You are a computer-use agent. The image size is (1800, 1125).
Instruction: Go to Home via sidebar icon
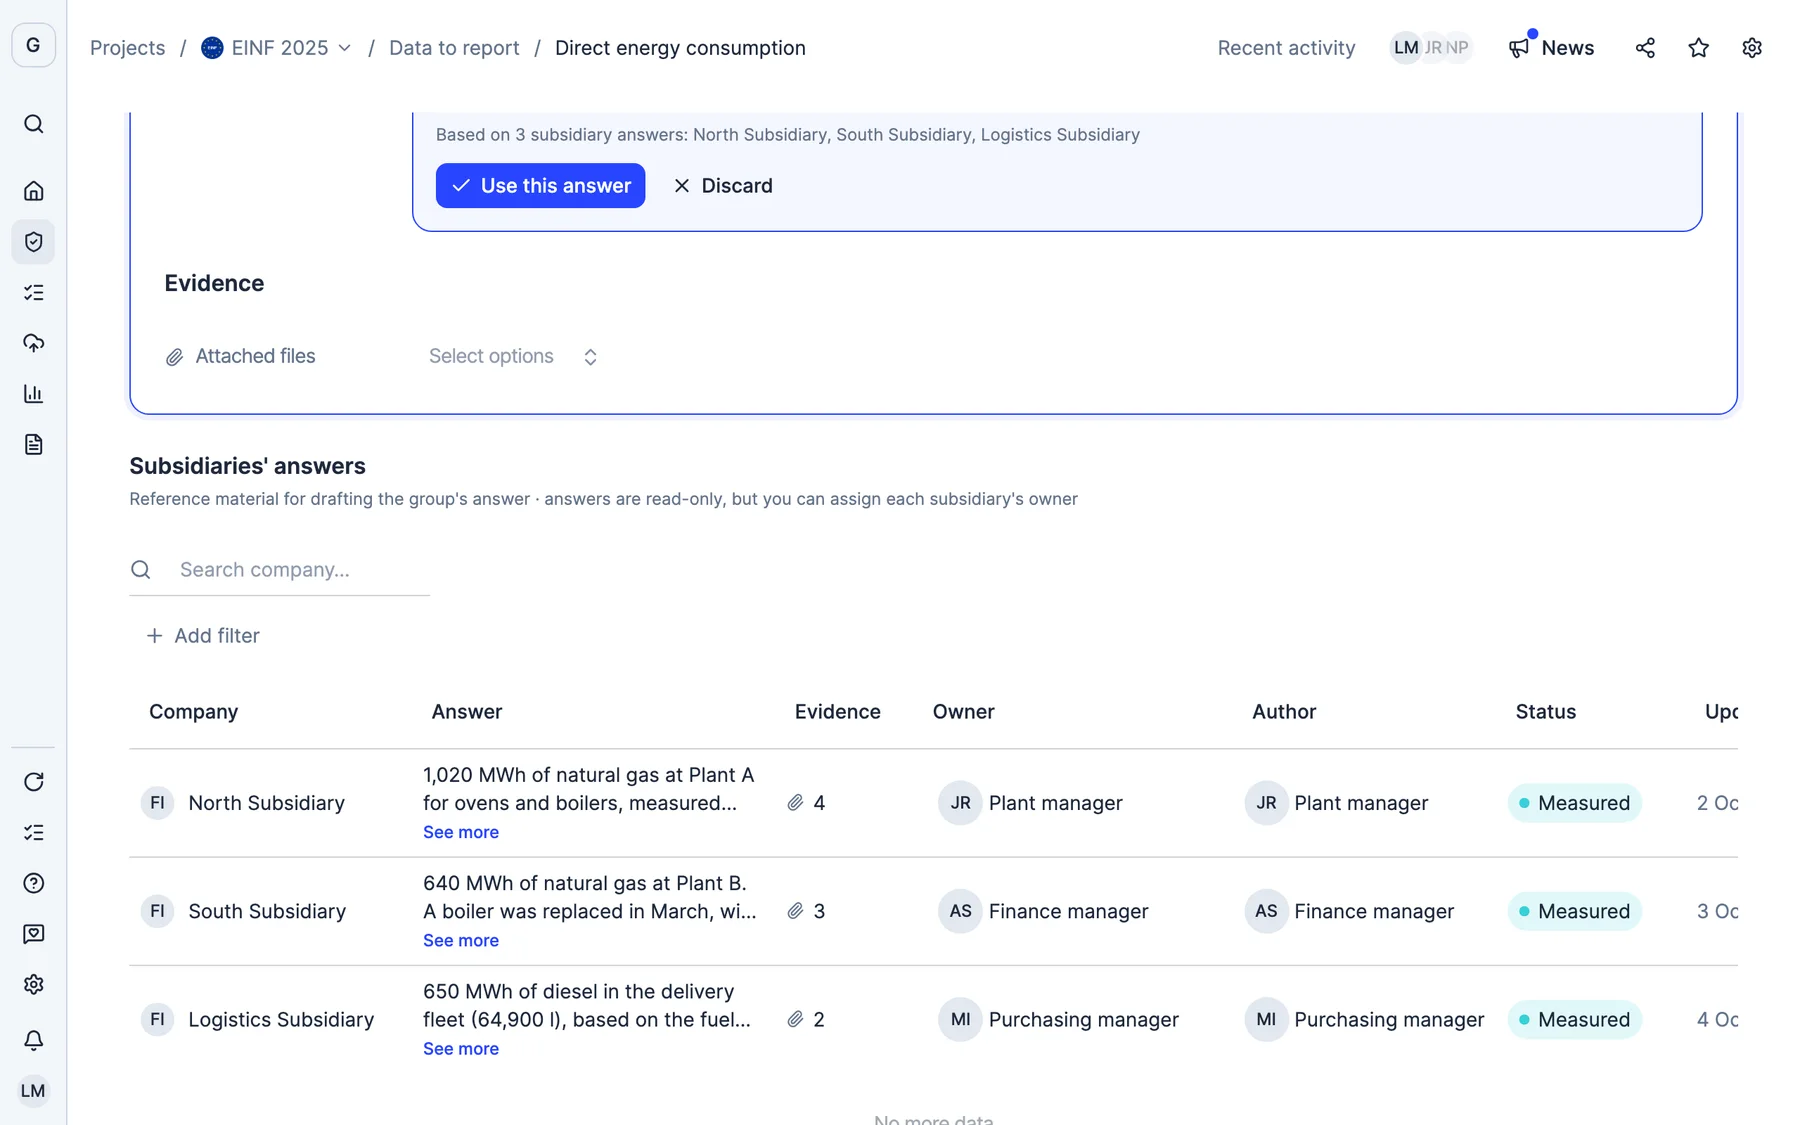click(x=33, y=191)
